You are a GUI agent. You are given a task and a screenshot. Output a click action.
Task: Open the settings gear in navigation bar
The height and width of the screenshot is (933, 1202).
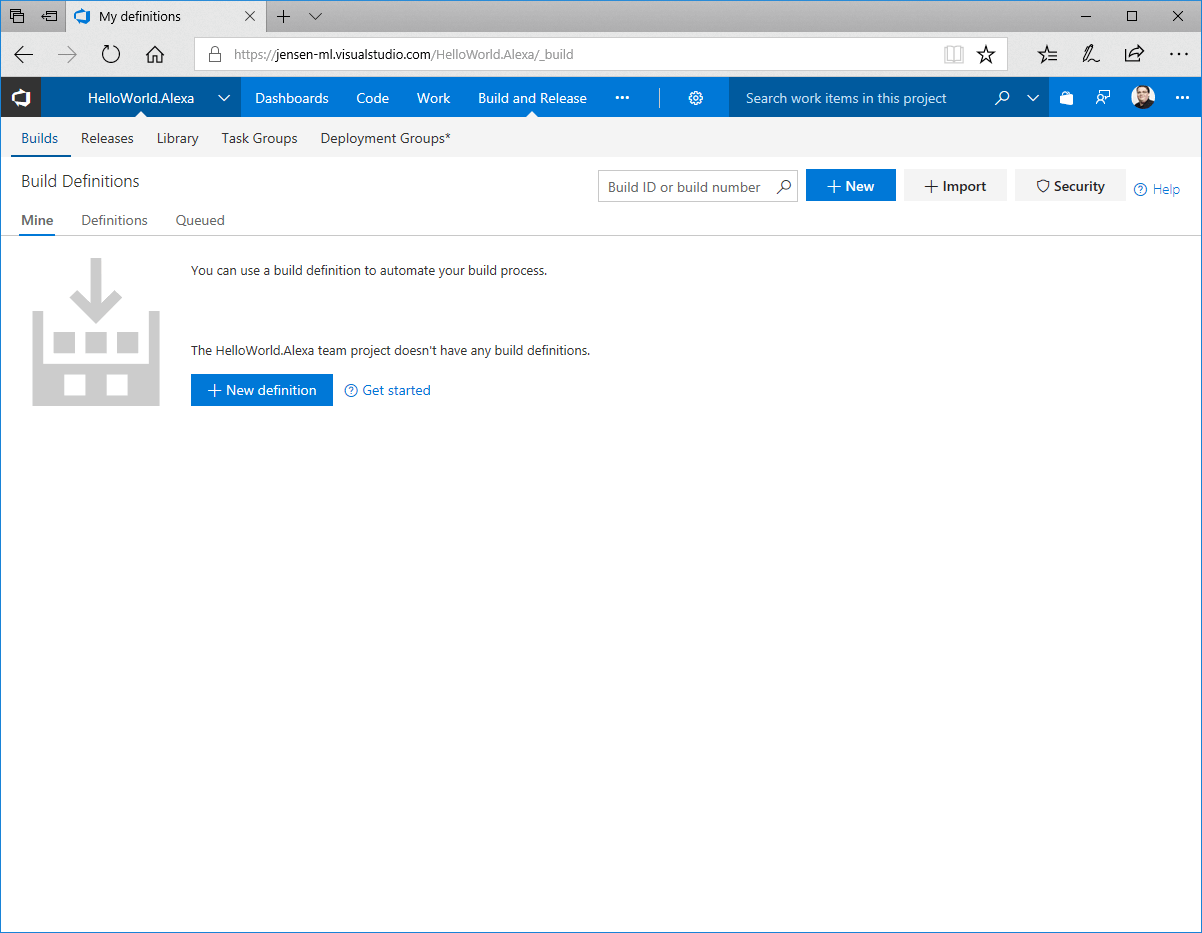click(696, 98)
